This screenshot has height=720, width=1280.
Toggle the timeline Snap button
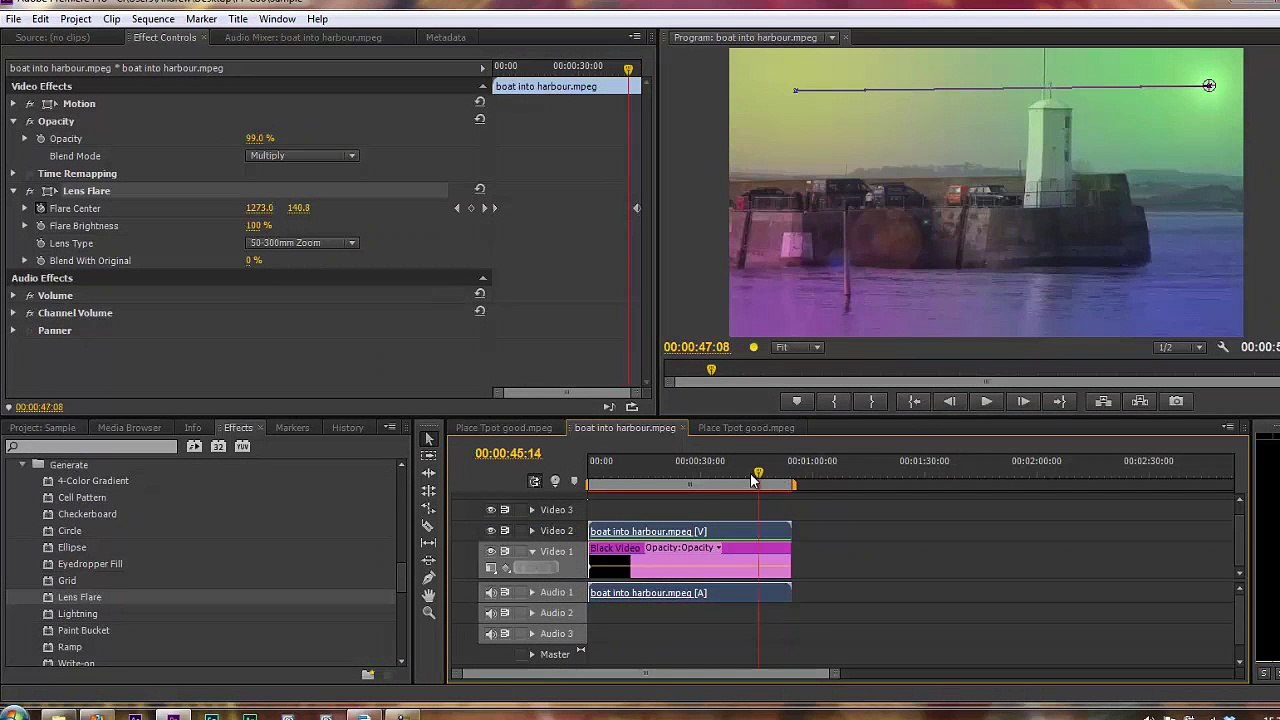pyautogui.click(x=535, y=481)
